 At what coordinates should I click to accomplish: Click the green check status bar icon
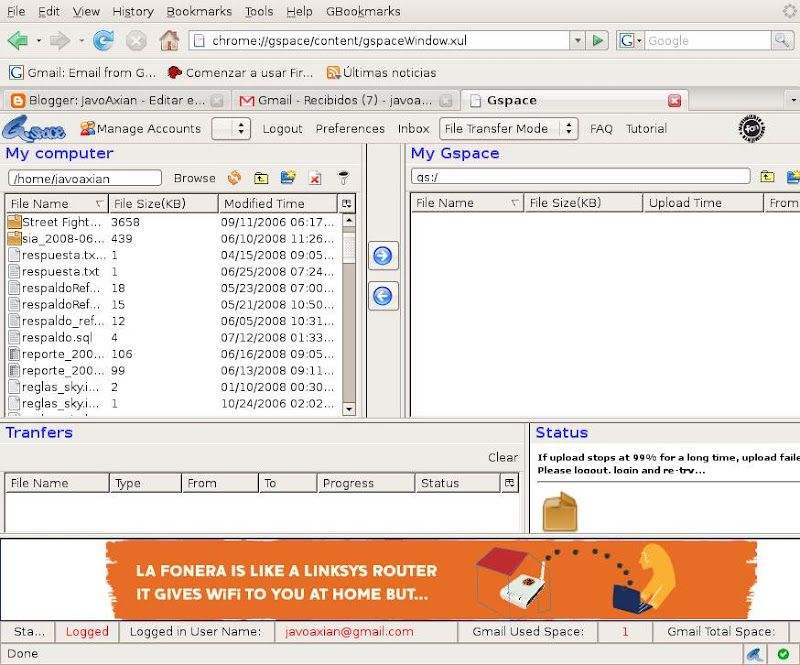[783, 654]
